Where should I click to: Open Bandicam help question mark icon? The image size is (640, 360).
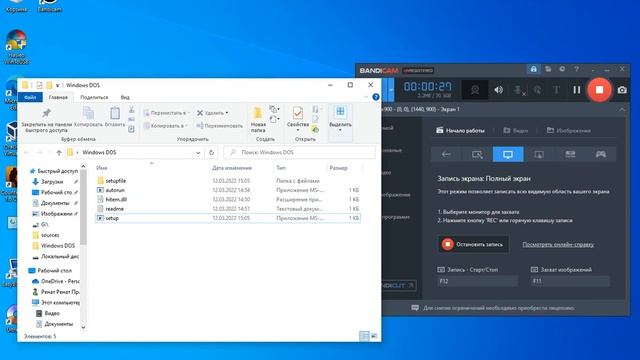point(576,69)
